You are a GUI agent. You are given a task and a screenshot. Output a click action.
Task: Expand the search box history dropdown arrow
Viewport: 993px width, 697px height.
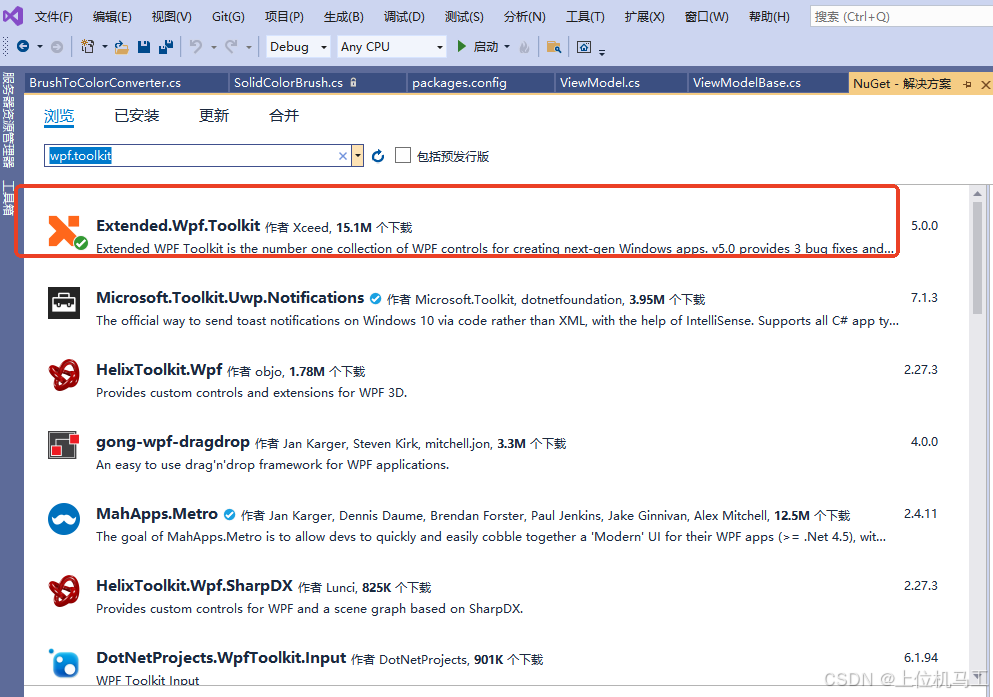pyautogui.click(x=358, y=156)
